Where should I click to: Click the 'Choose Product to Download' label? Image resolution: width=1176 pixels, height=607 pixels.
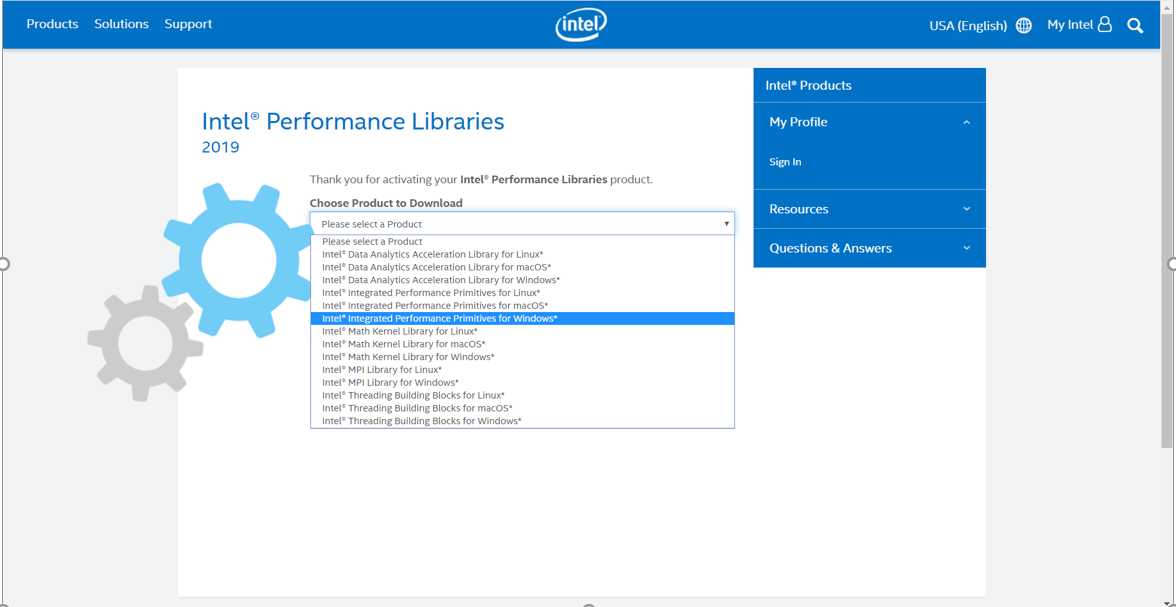tap(386, 203)
